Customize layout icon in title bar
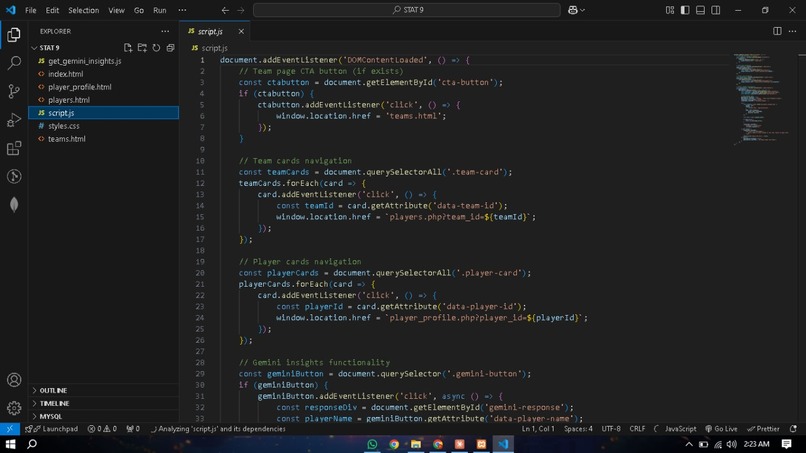The width and height of the screenshot is (806, 453). [x=670, y=10]
